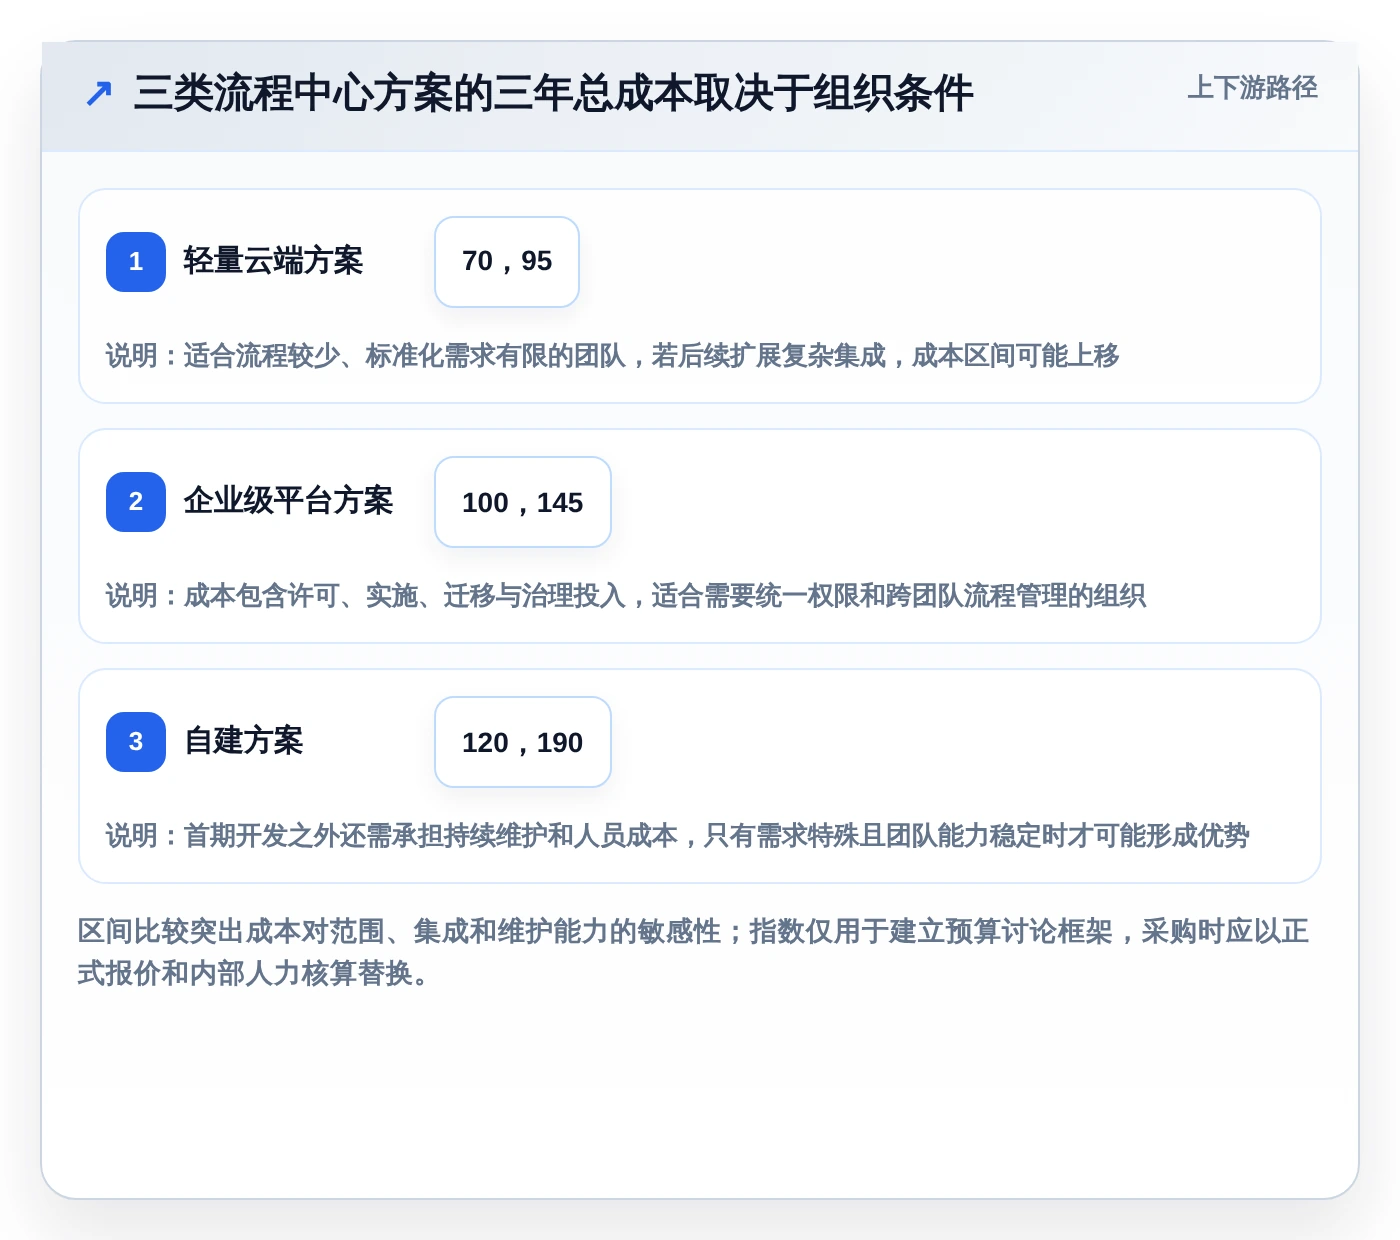The height and width of the screenshot is (1240, 1400).
Task: Click the number 1 badge
Action: tap(136, 262)
